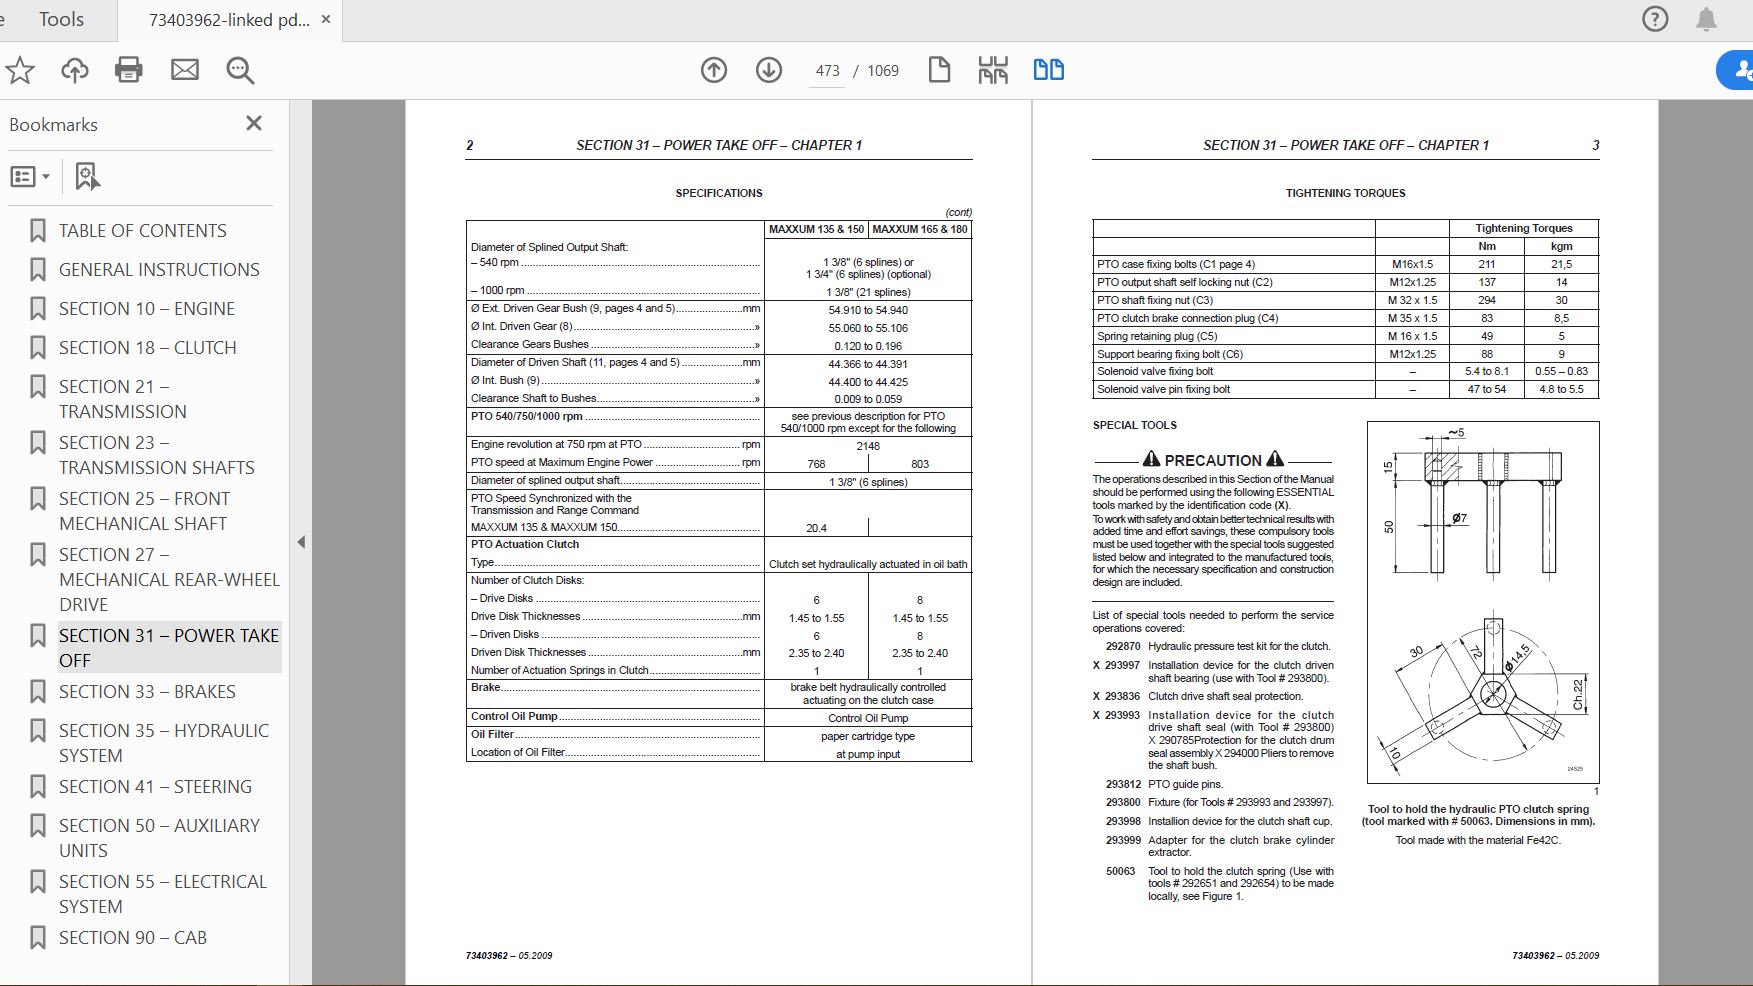Open SECTION 23 – TRANSMISSION SHAFTS bookmark

pyautogui.click(x=157, y=455)
